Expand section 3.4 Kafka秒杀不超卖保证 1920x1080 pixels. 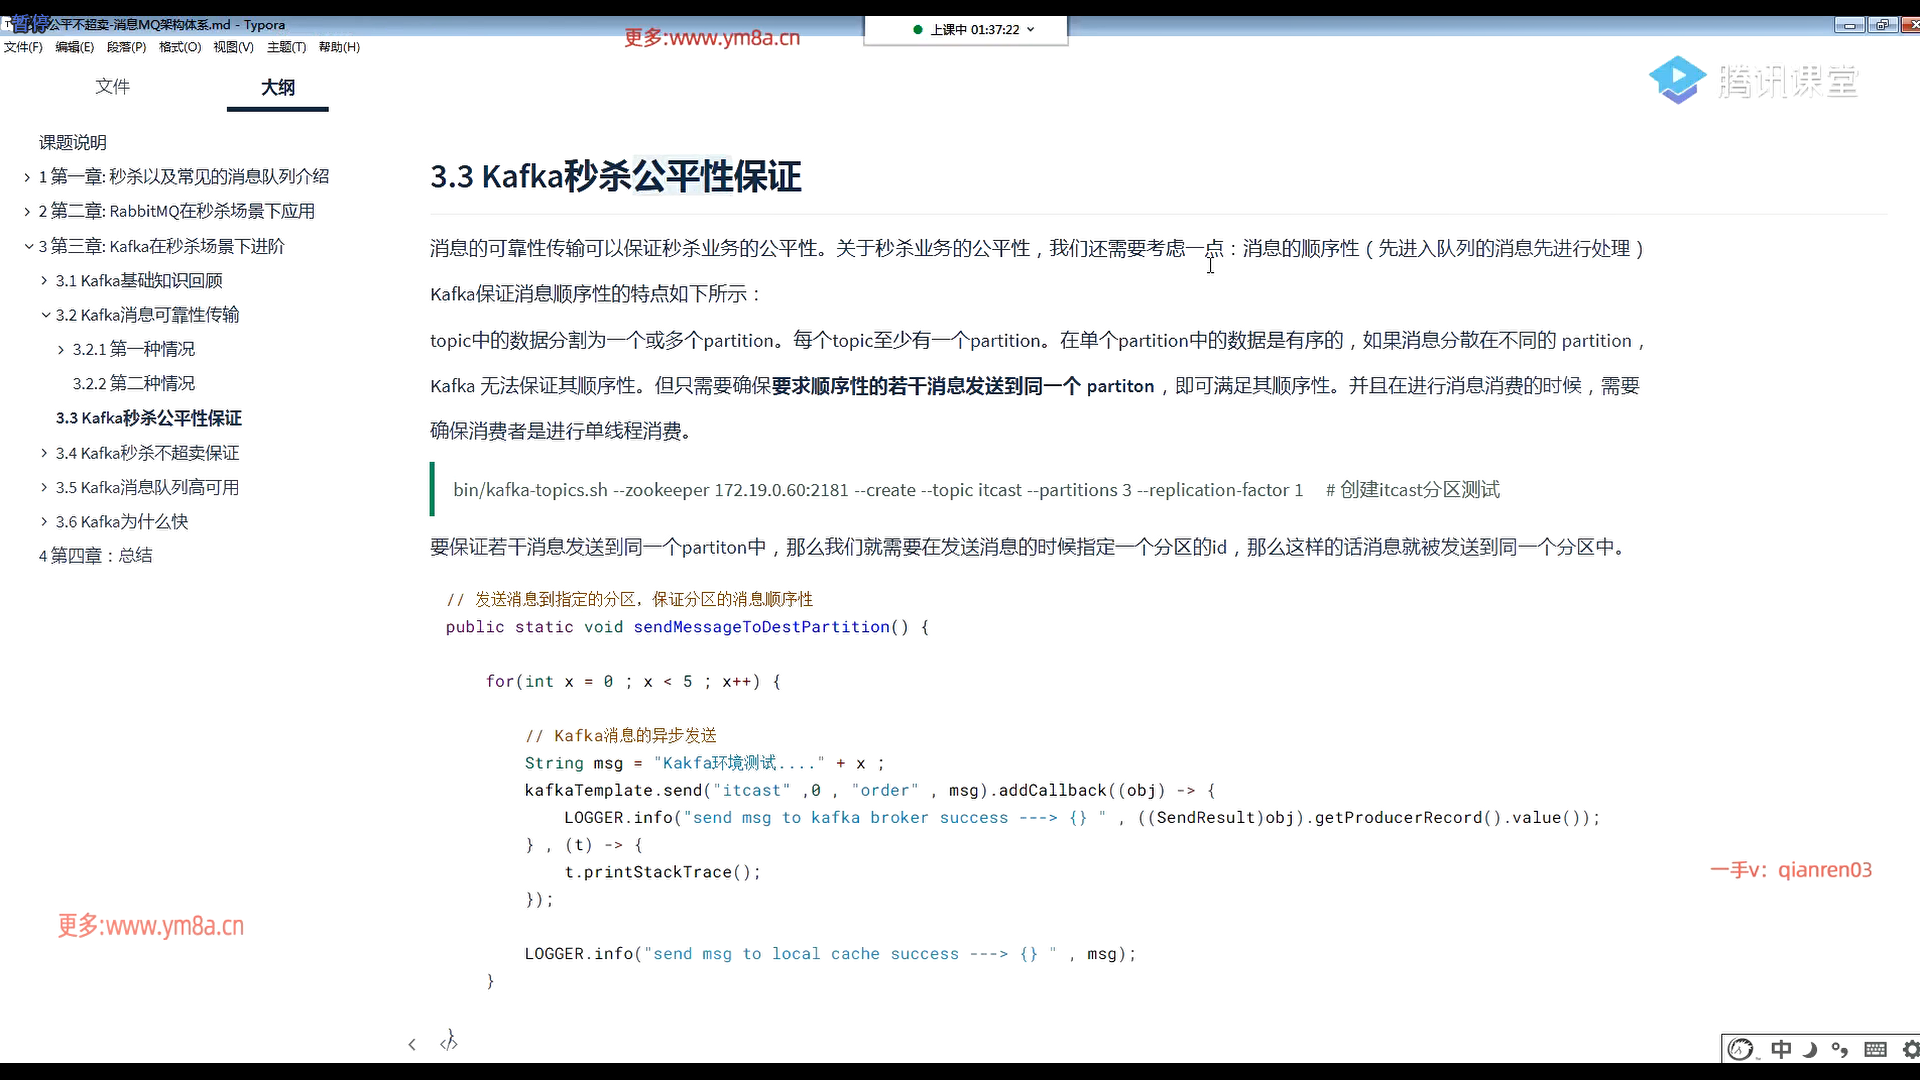click(44, 453)
